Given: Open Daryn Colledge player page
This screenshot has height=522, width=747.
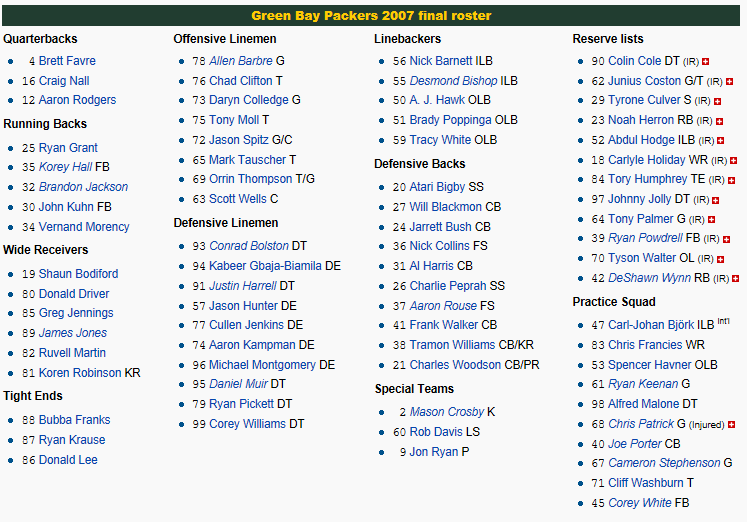Looking at the screenshot, I should click(x=249, y=100).
